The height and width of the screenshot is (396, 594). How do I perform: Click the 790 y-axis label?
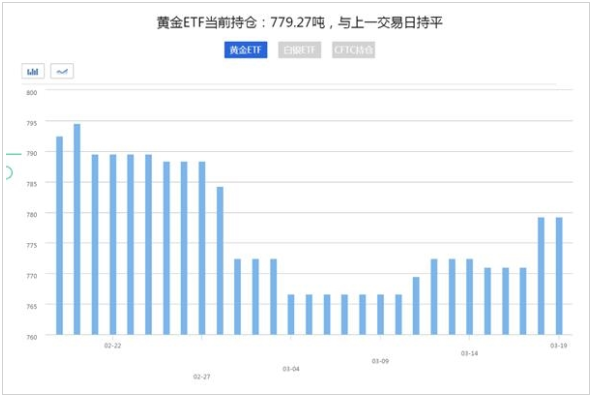(x=32, y=153)
